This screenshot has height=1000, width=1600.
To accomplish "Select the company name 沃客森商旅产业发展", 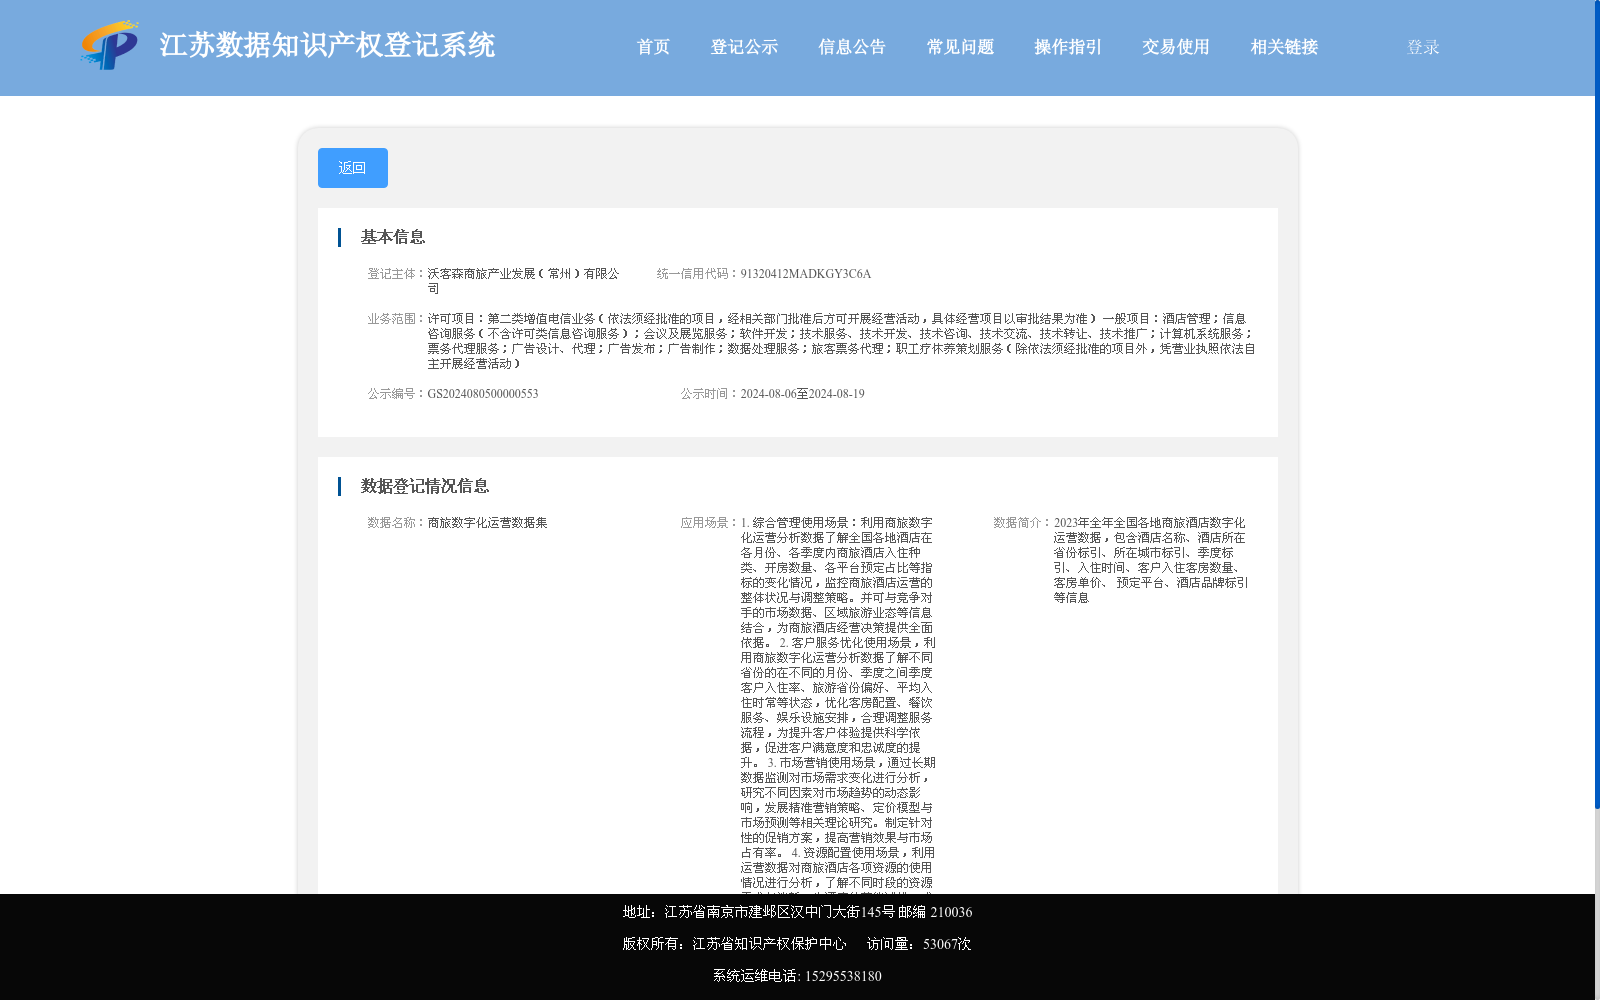I will 523,281.
